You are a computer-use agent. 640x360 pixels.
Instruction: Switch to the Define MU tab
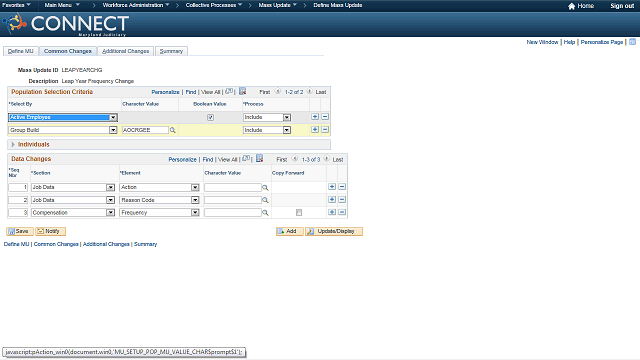click(x=21, y=51)
